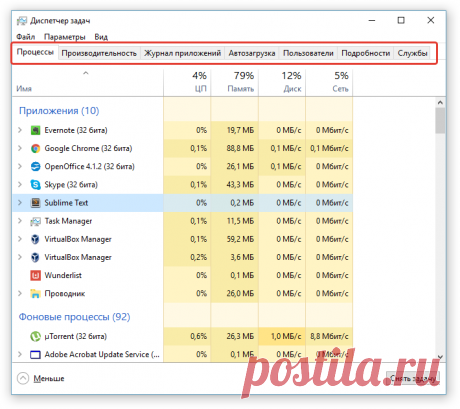Select the Приложения (10) group header
Screen dimensions: 460x409
(x=59, y=111)
